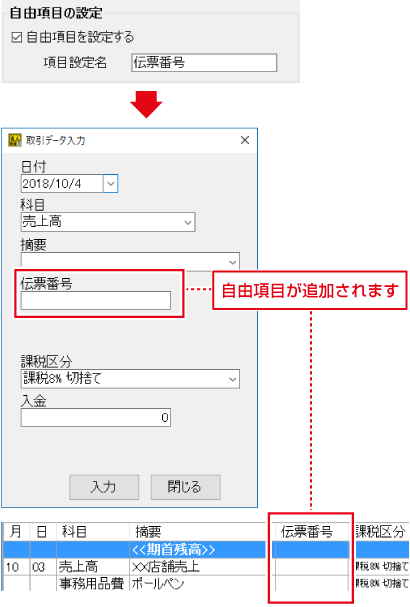Toggle 自由項目を設定する checkbox
This screenshot has height=607, width=410.
[x=17, y=38]
